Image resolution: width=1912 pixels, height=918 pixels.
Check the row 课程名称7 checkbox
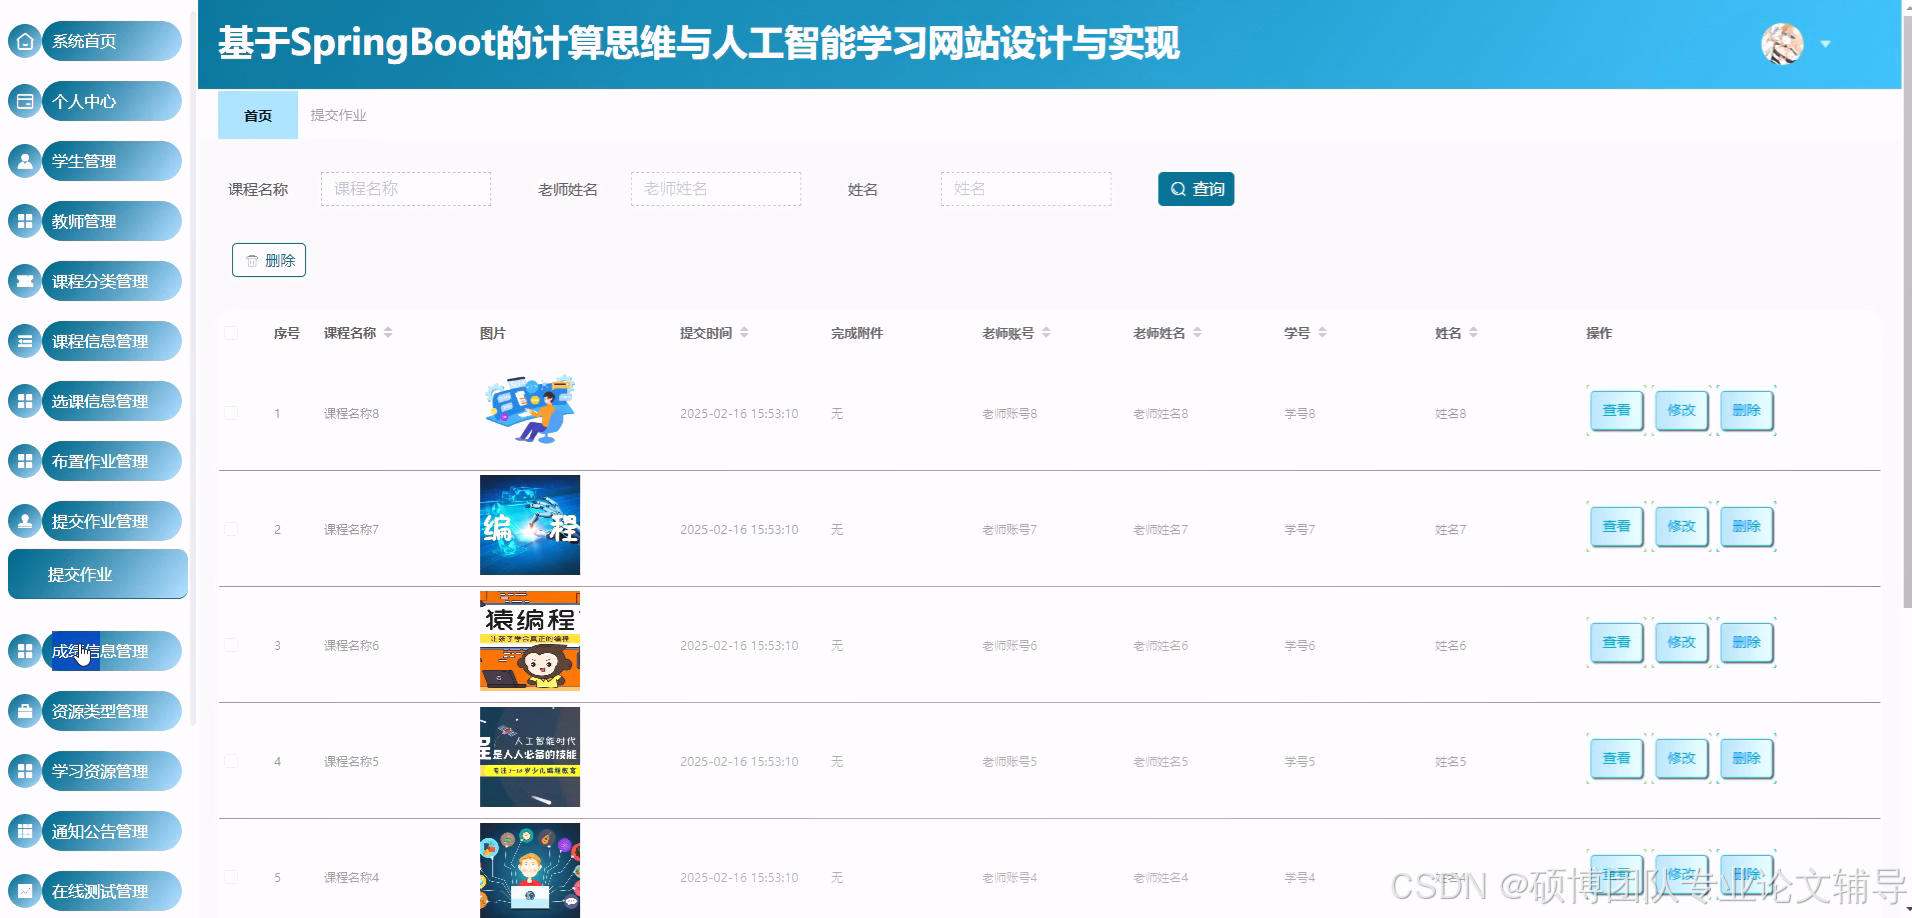231,529
